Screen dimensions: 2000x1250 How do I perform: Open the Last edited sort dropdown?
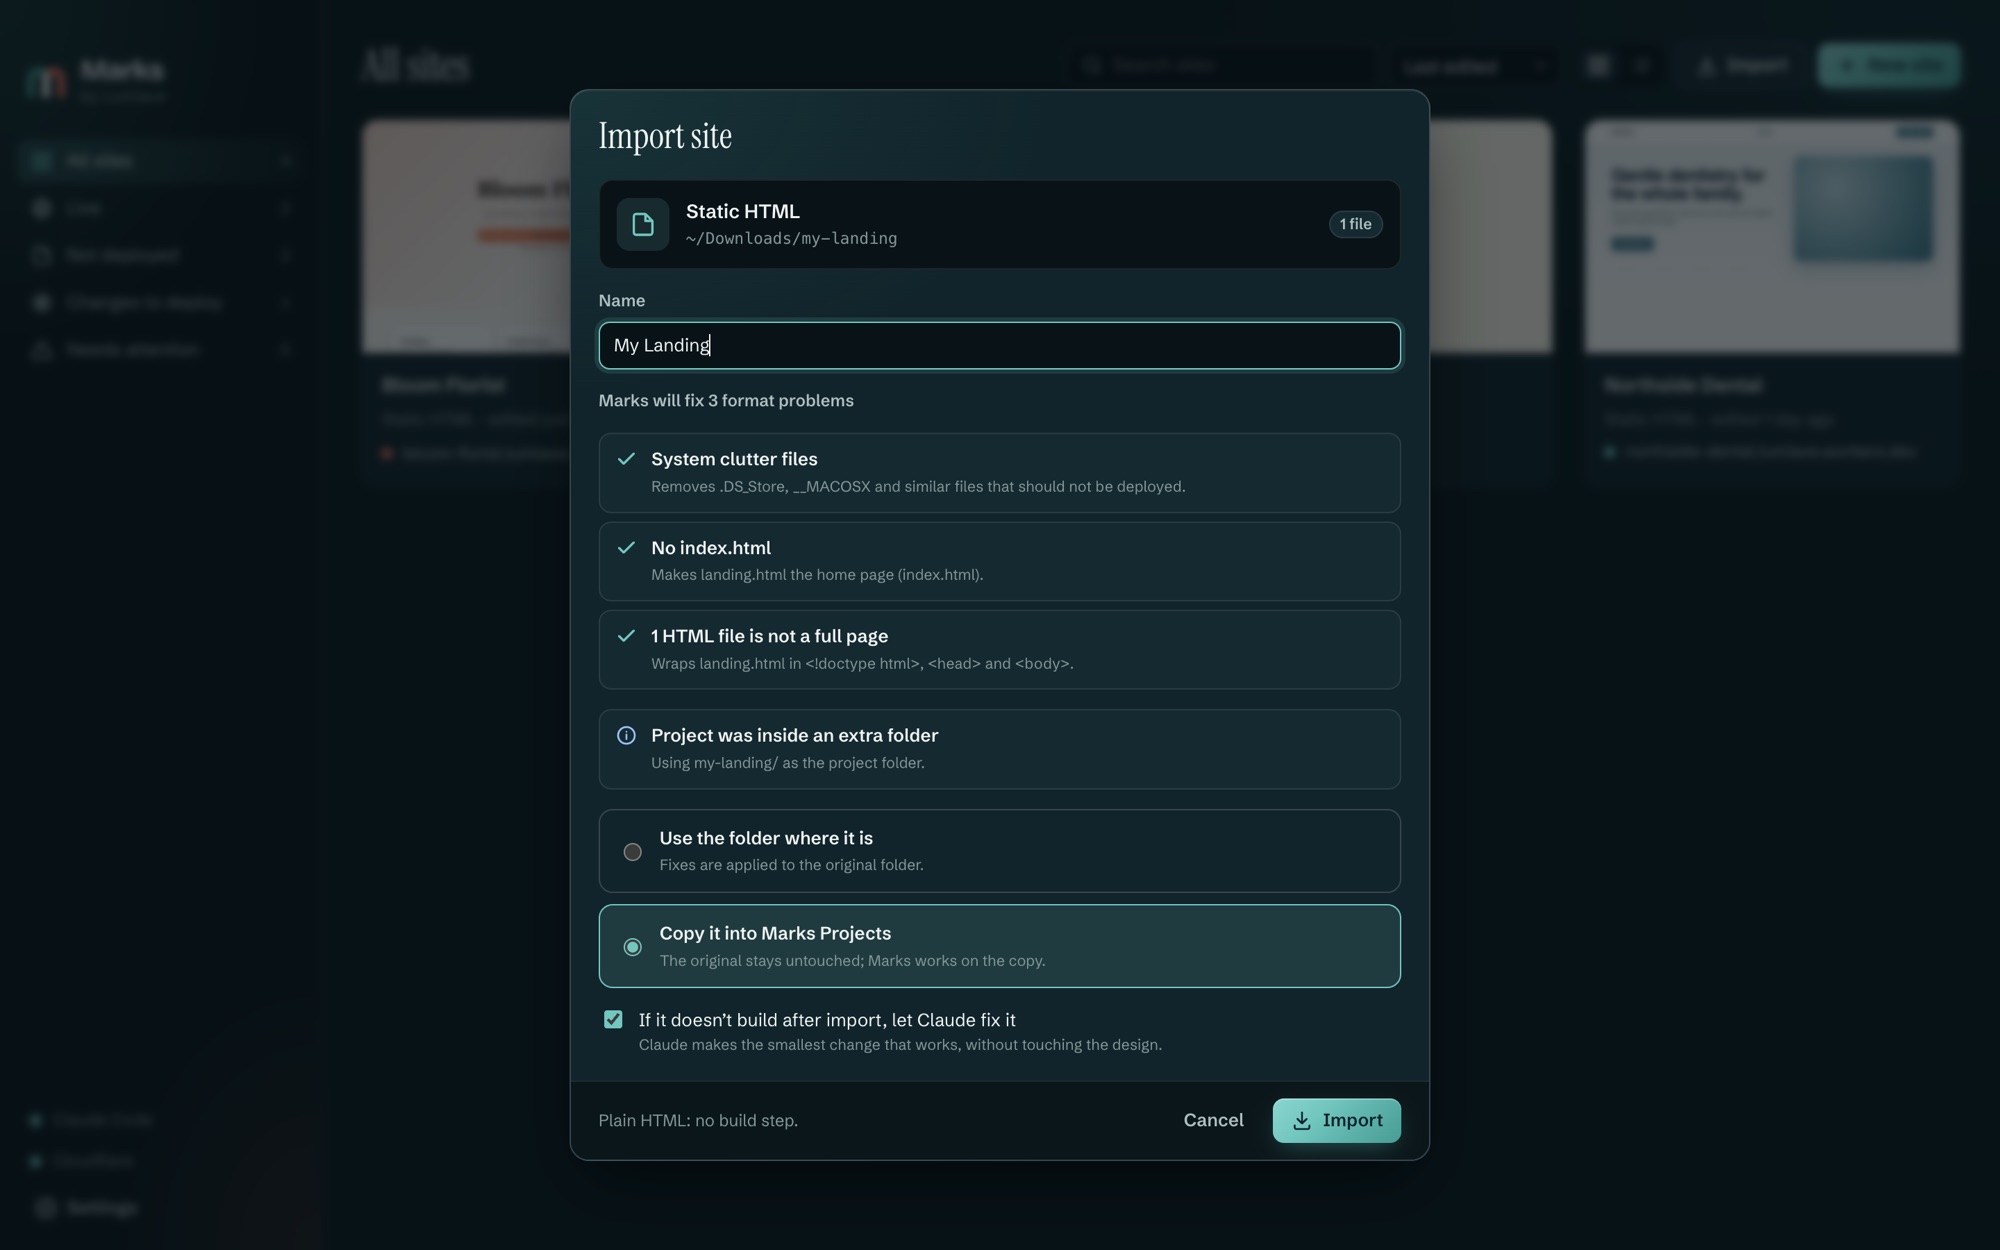1474,66
